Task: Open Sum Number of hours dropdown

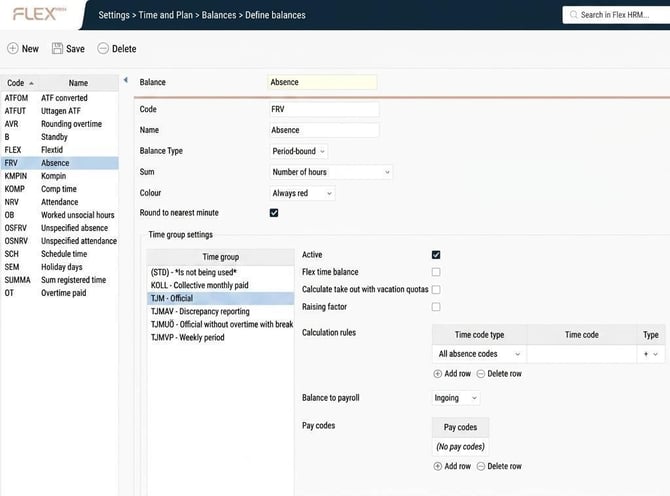Action: [x=331, y=172]
